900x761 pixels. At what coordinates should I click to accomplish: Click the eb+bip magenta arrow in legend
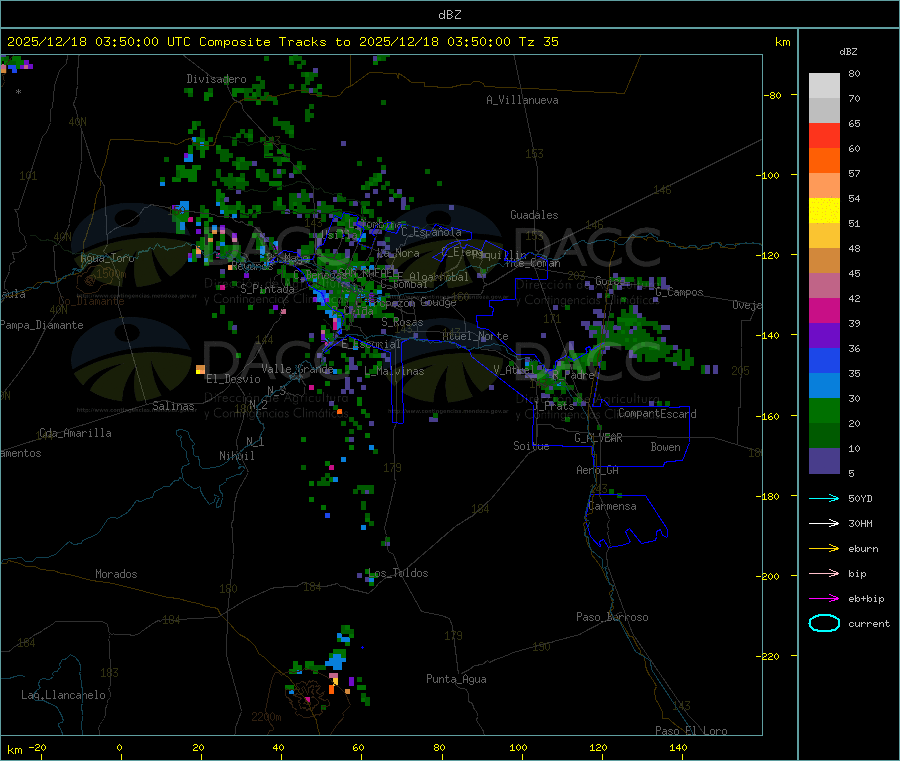824,599
